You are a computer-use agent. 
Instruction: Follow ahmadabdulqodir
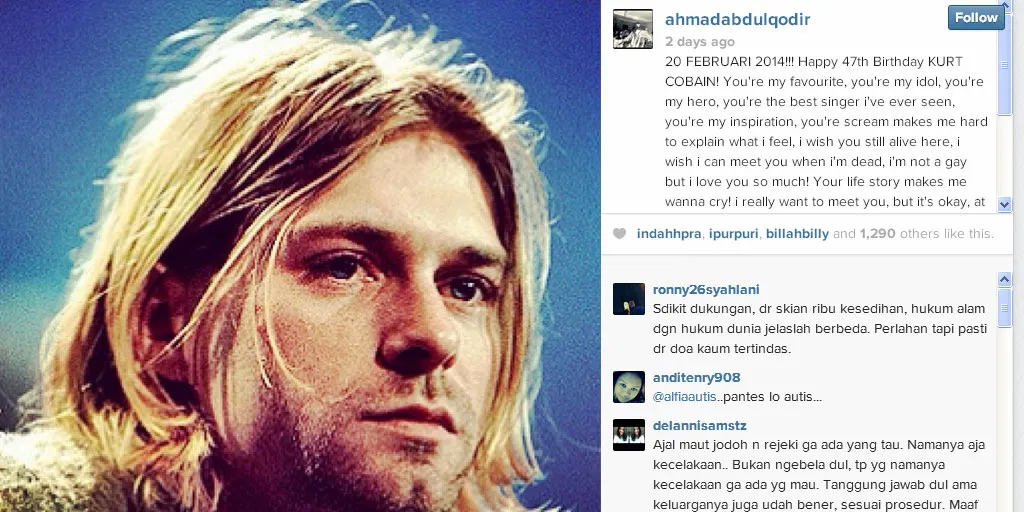coord(976,18)
